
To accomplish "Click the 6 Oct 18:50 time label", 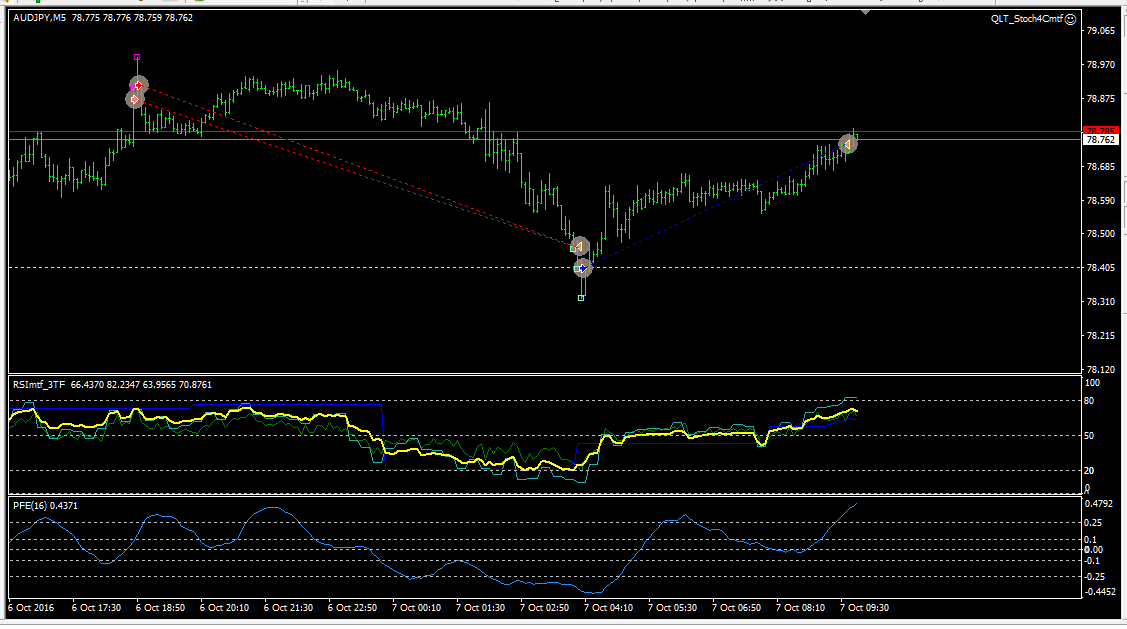I will 160,607.
